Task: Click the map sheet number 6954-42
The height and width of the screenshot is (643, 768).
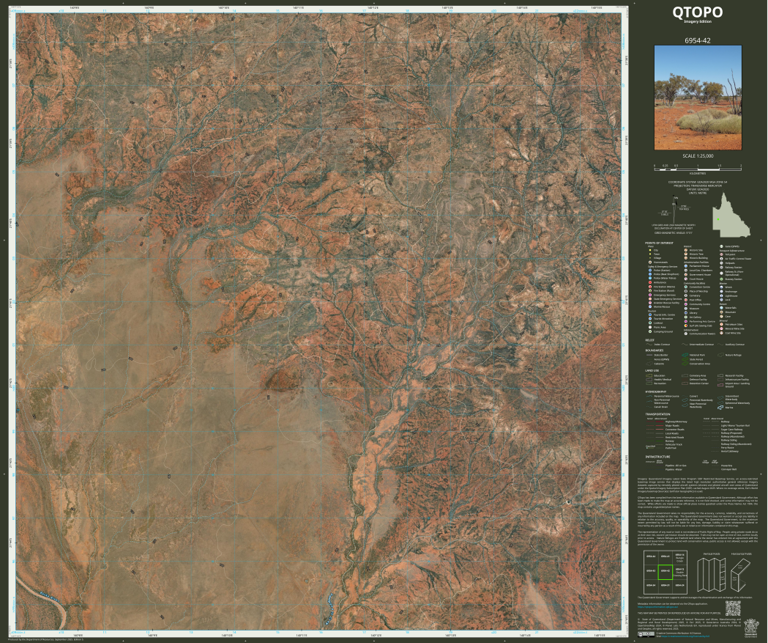Action: pyautogui.click(x=697, y=41)
